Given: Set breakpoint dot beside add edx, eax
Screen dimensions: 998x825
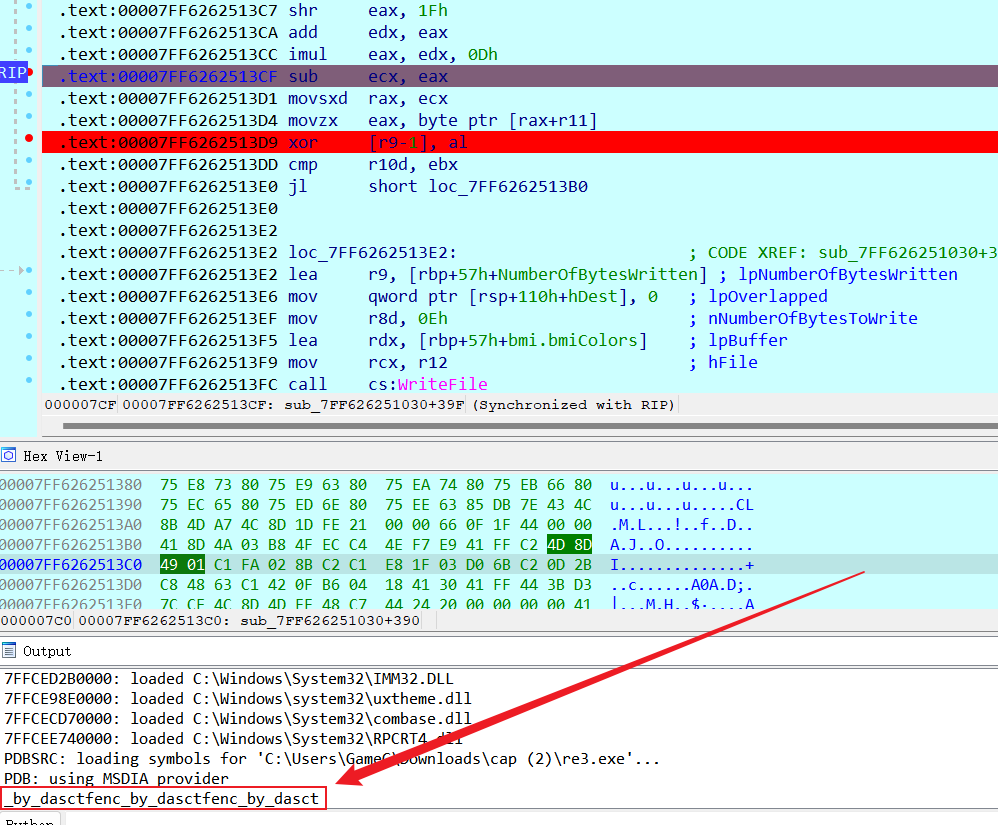Looking at the screenshot, I should point(29,28).
